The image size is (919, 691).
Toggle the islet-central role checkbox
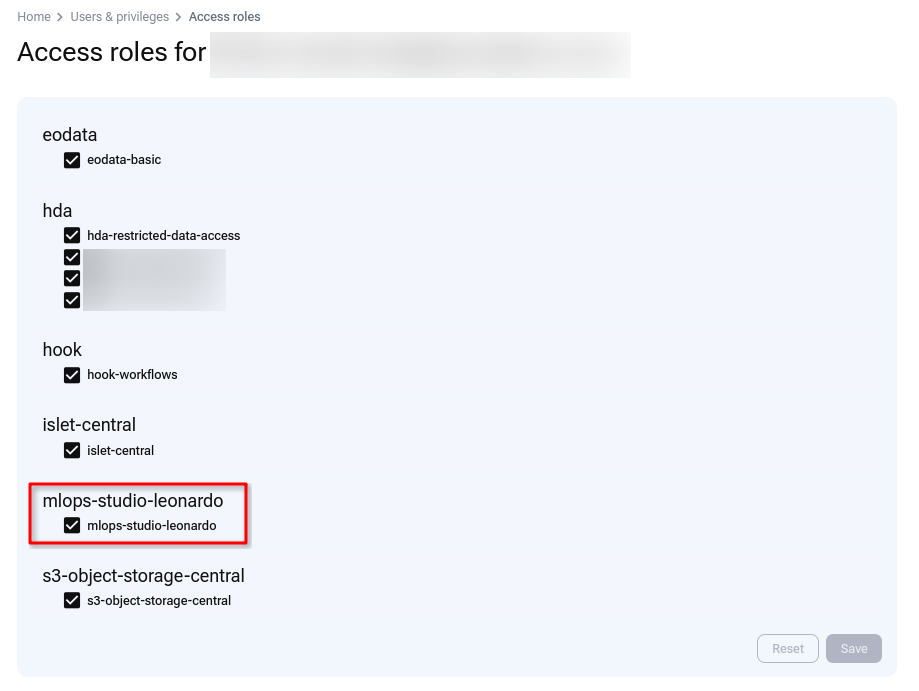coord(72,450)
